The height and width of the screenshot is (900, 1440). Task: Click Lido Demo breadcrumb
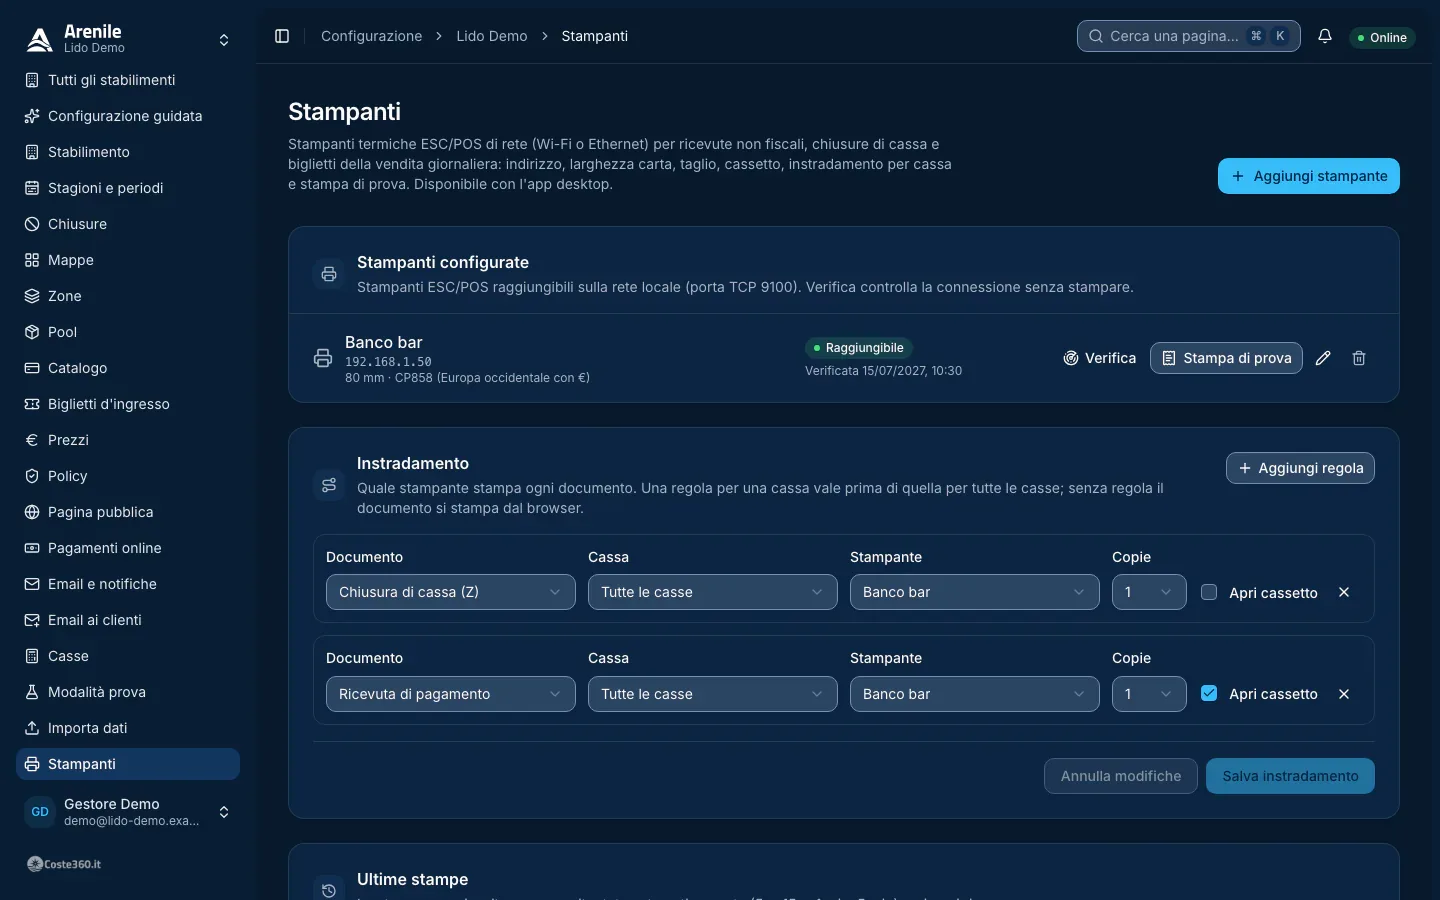[x=492, y=36]
